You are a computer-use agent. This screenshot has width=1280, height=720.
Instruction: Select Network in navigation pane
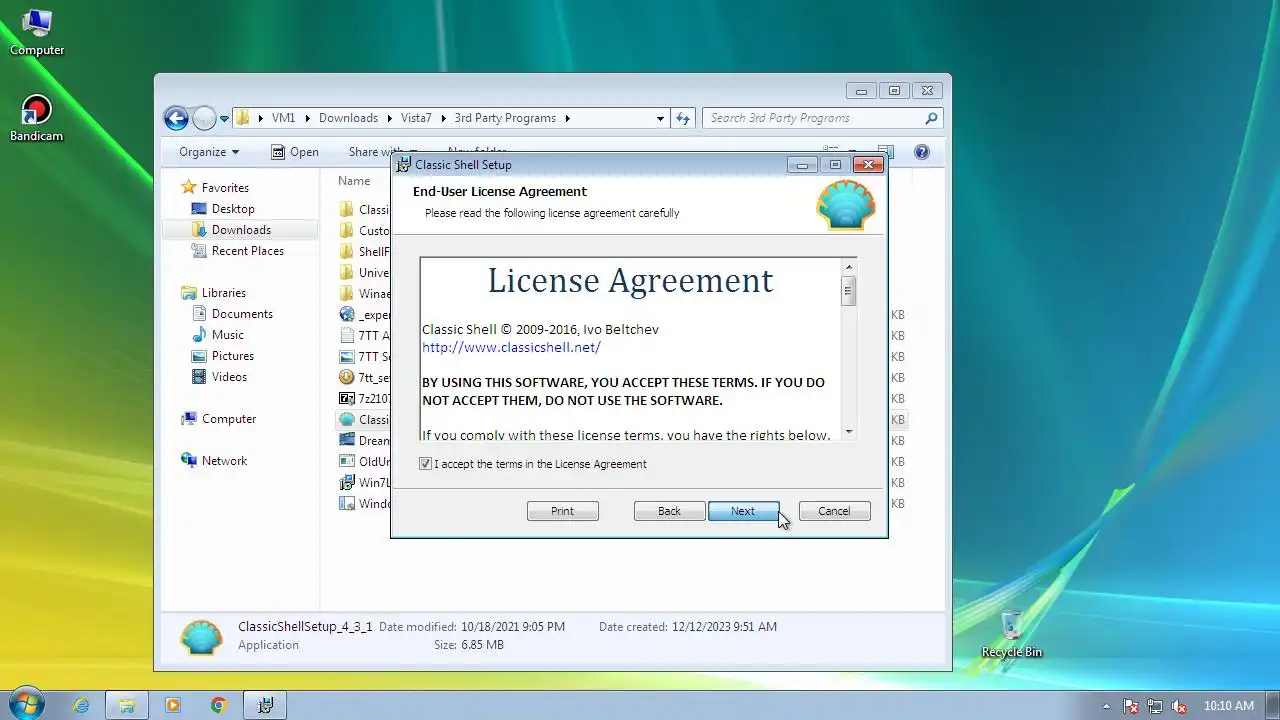224,461
